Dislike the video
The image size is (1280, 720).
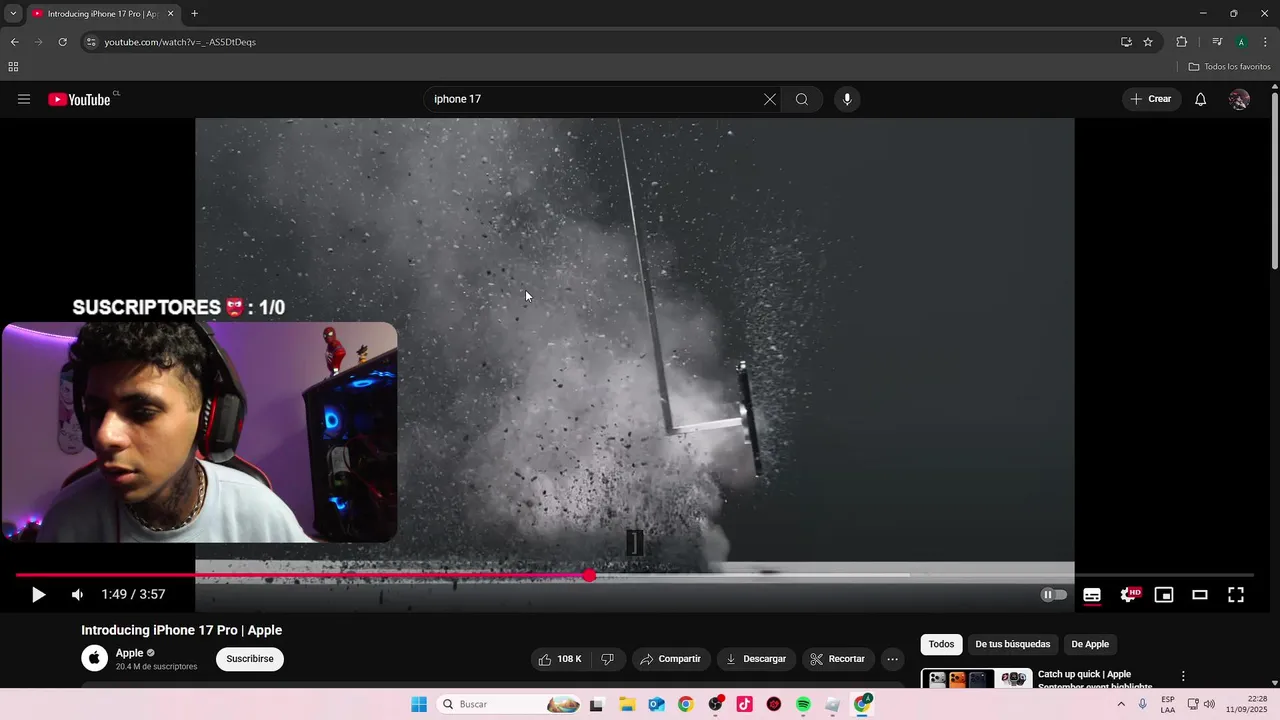tap(607, 659)
